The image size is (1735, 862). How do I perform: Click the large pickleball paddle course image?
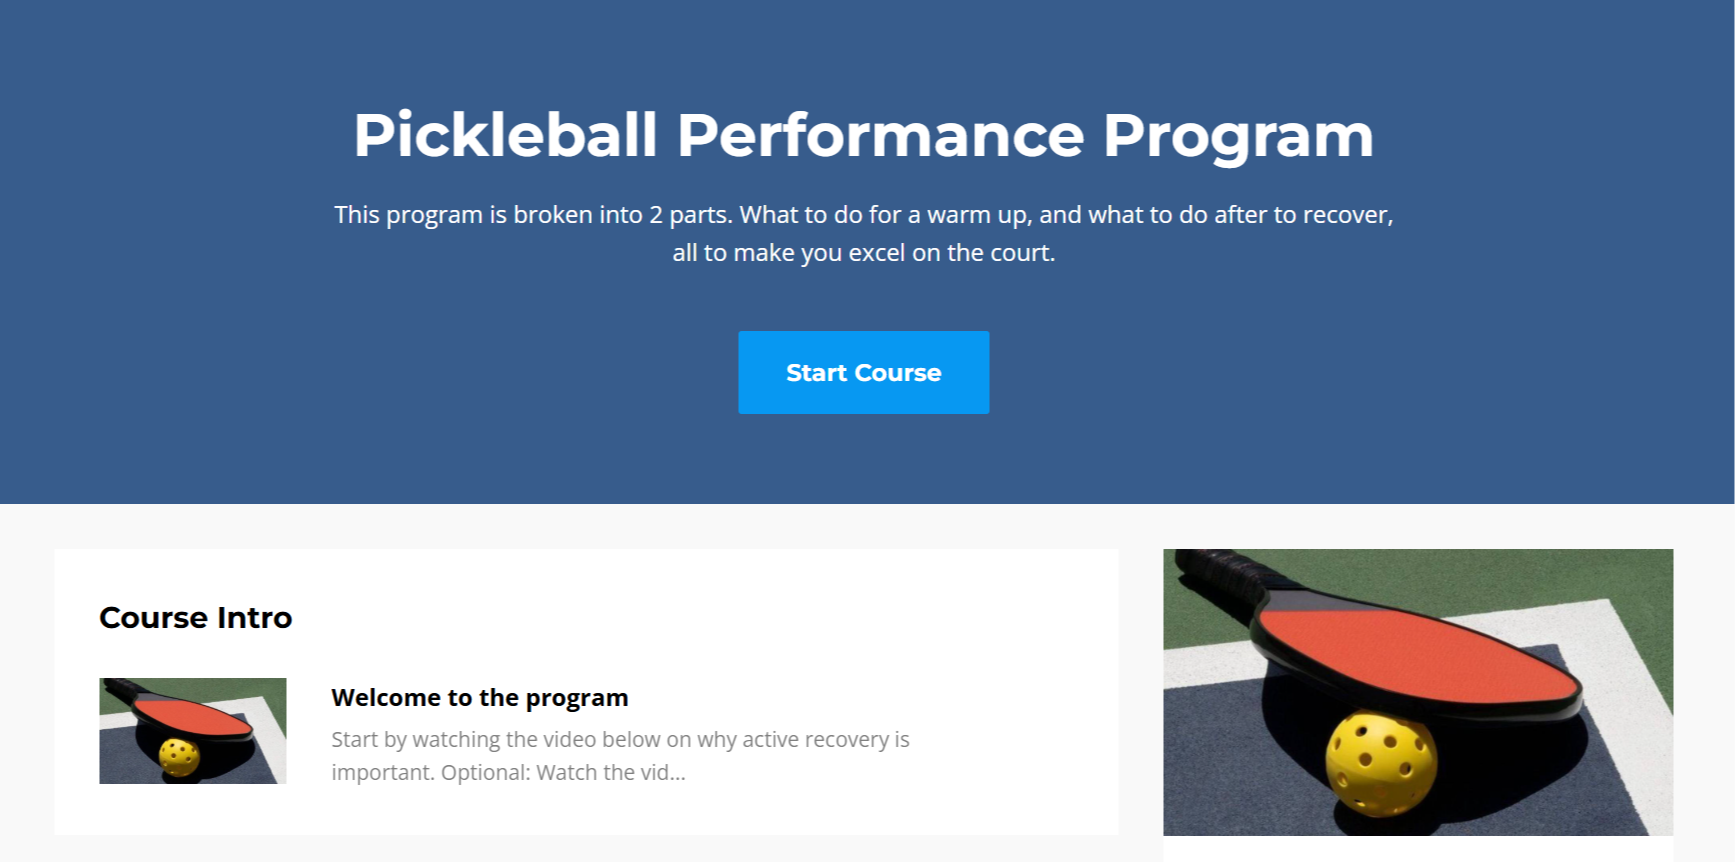coord(1418,692)
